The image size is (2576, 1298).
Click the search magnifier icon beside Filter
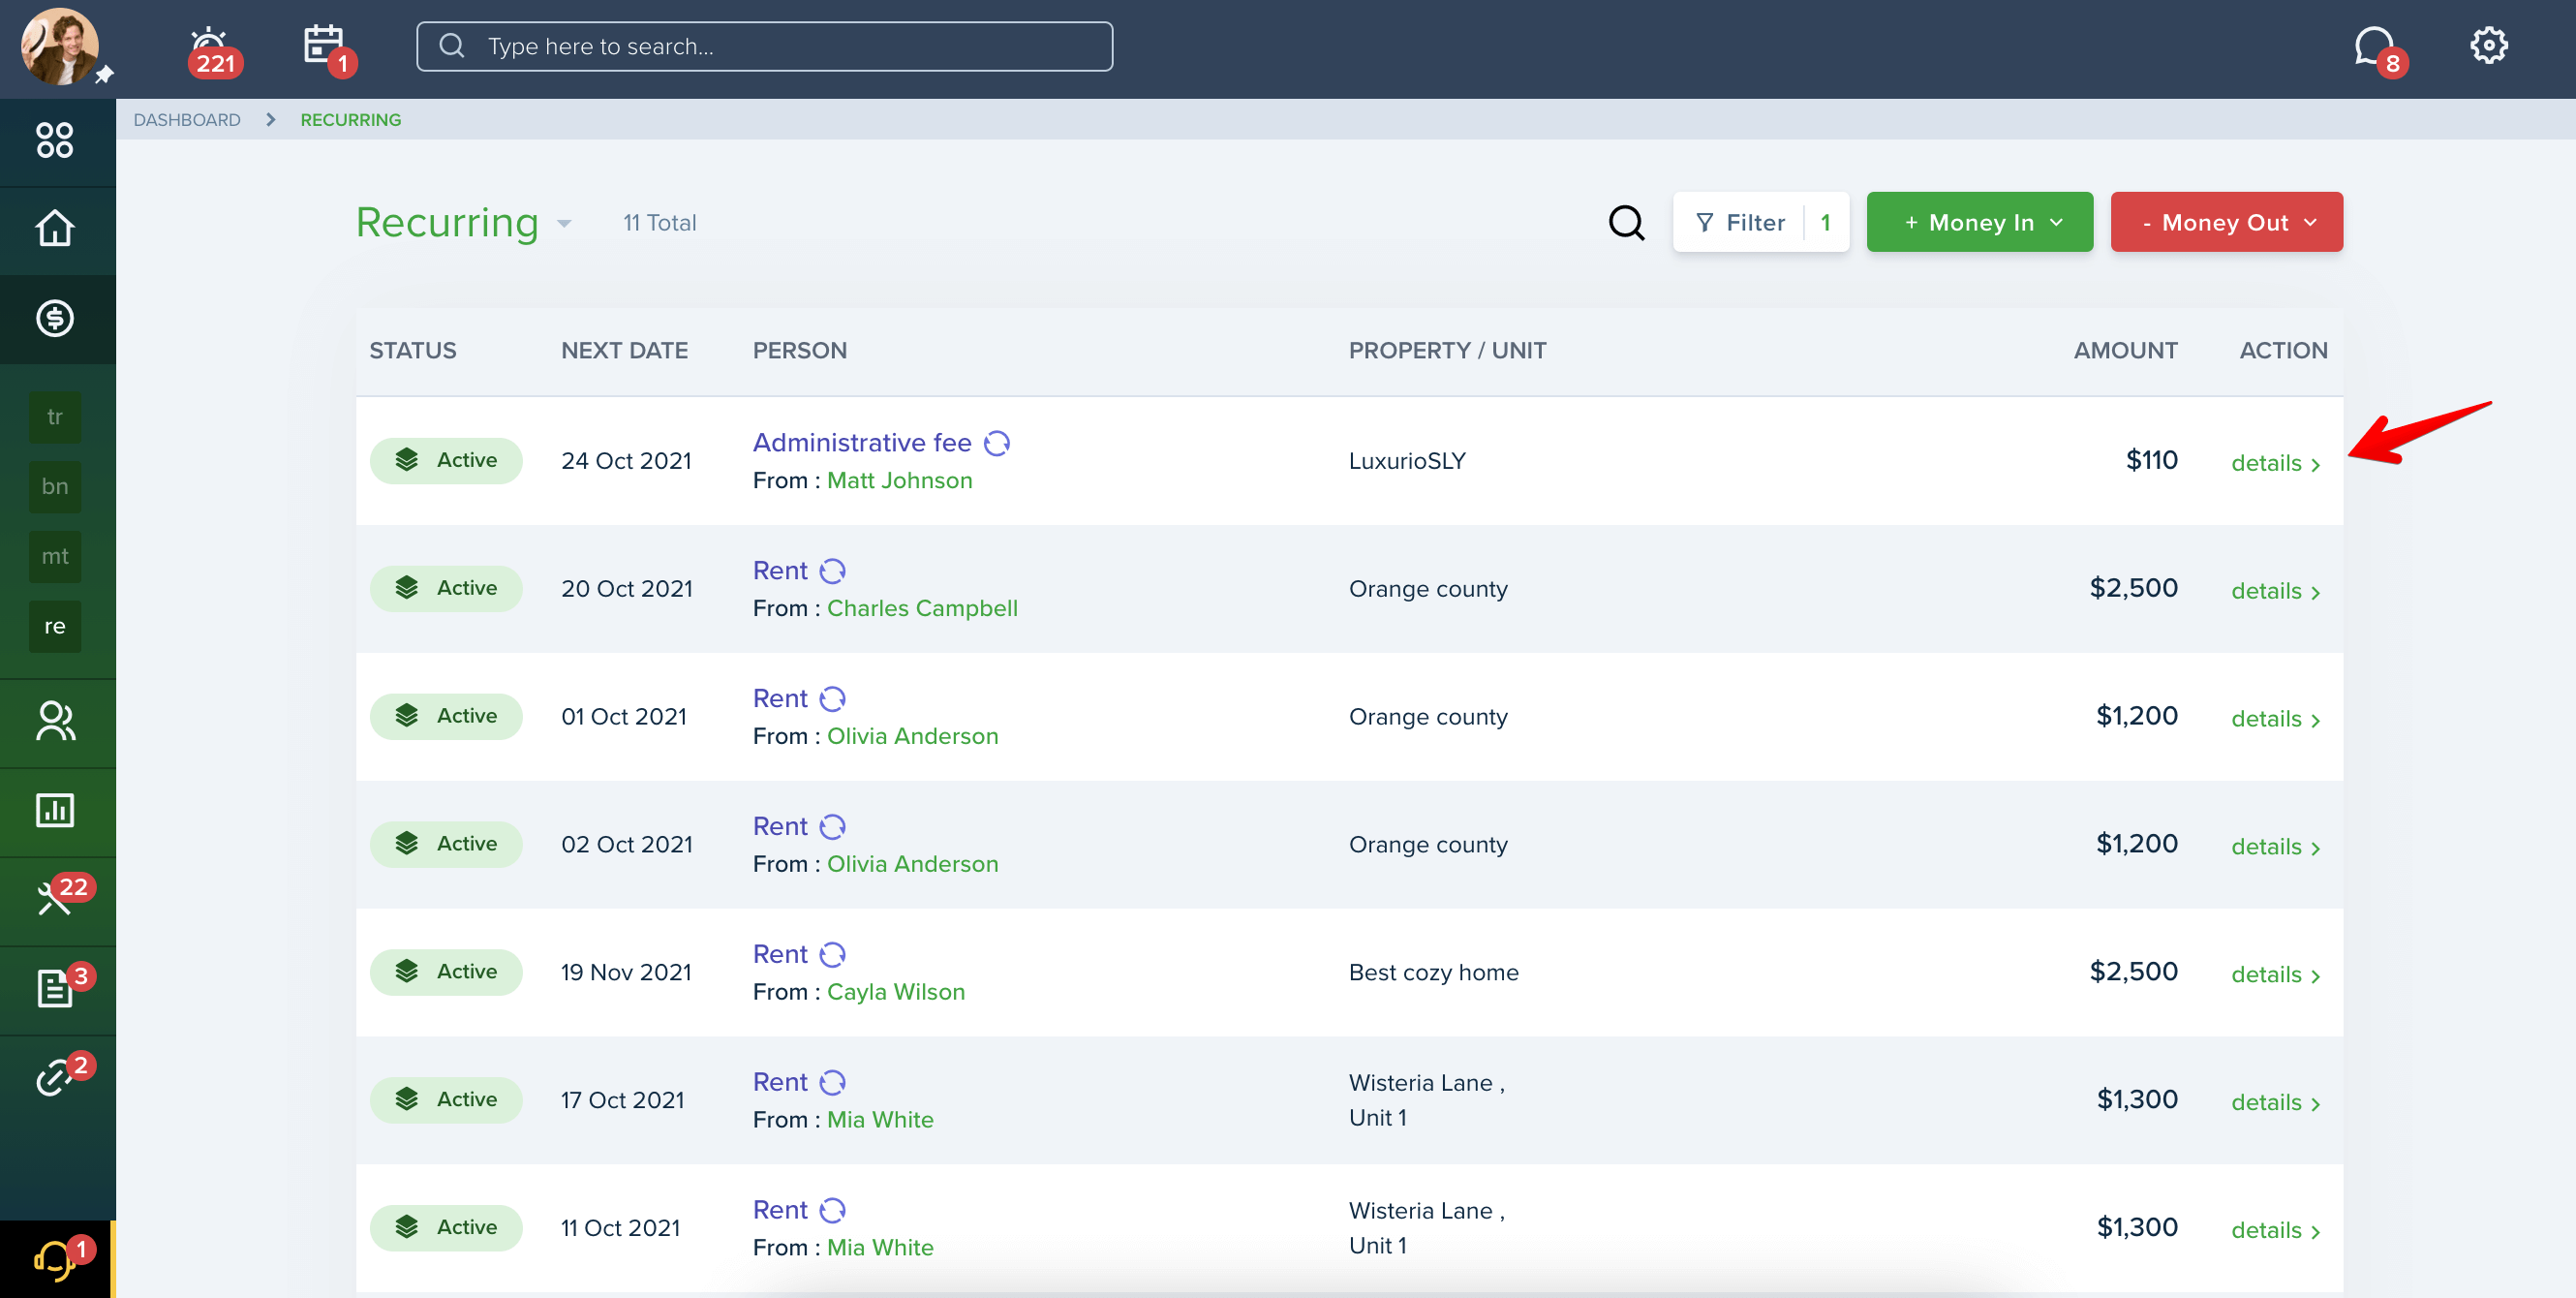tap(1626, 222)
